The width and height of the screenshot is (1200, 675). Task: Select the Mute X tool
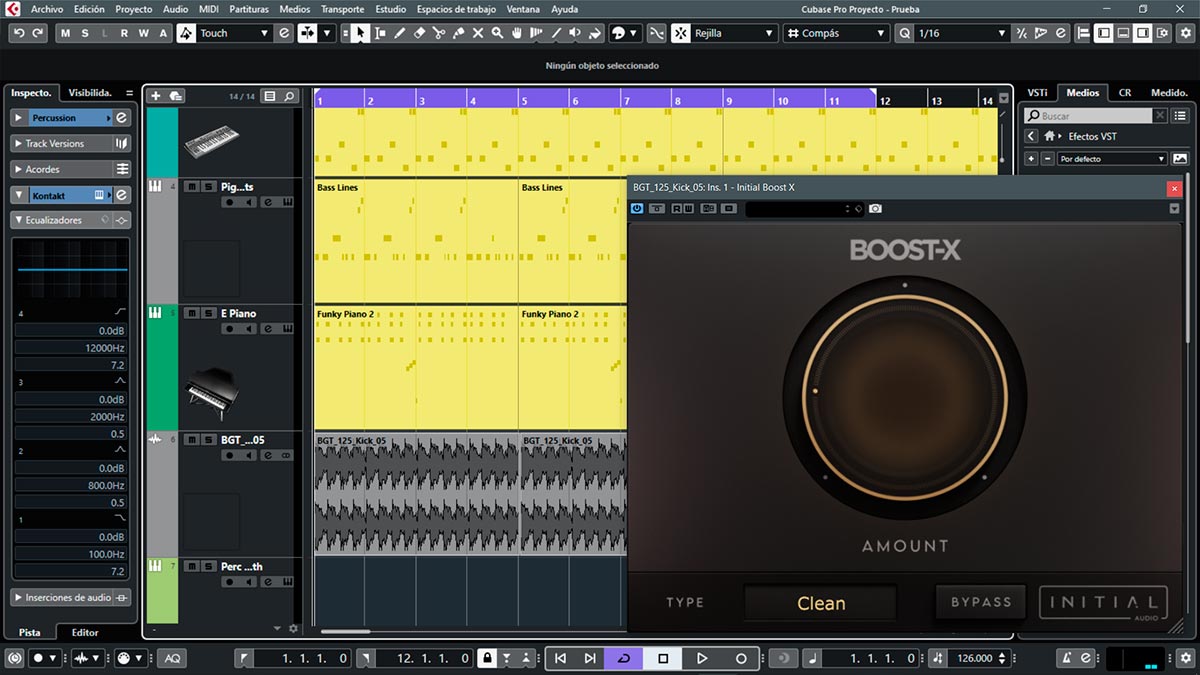tap(478, 33)
